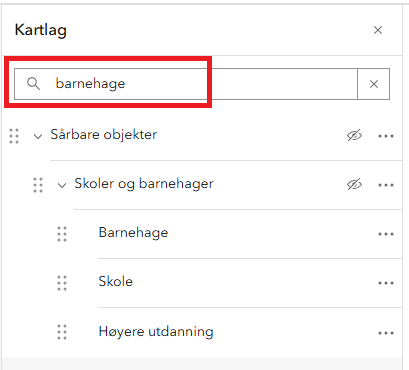Open options menu for Skoler og barnehager
The image size is (409, 370).
[386, 185]
